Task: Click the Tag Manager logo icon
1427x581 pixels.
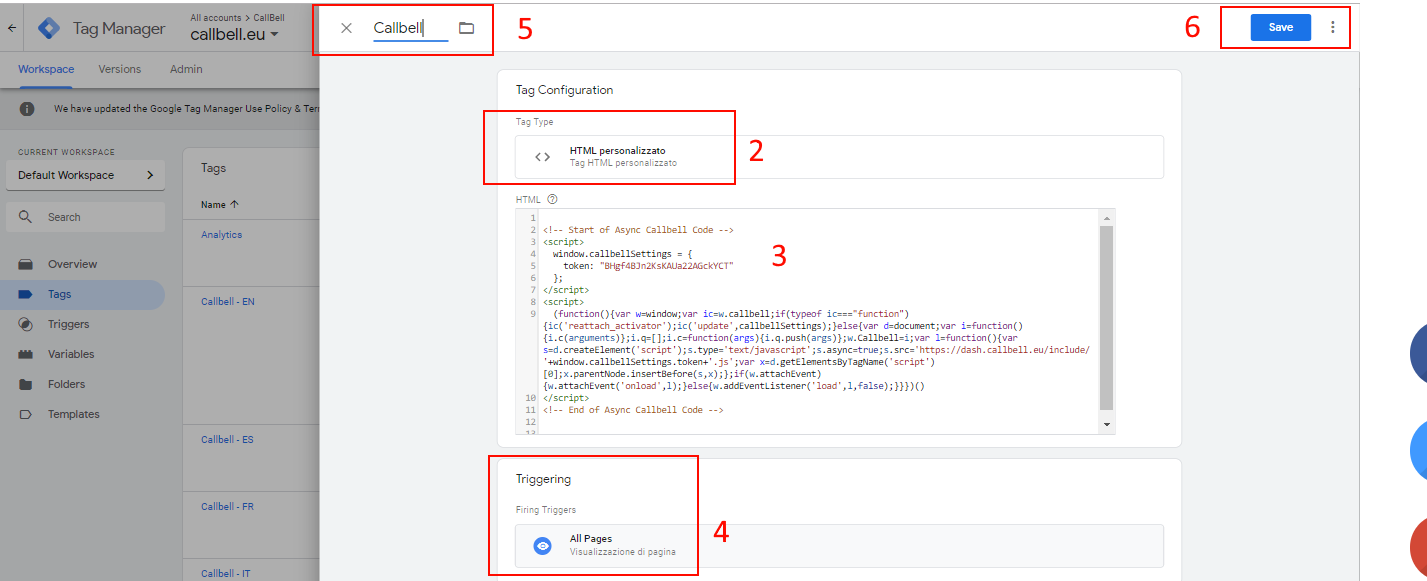Action: pyautogui.click(x=49, y=28)
